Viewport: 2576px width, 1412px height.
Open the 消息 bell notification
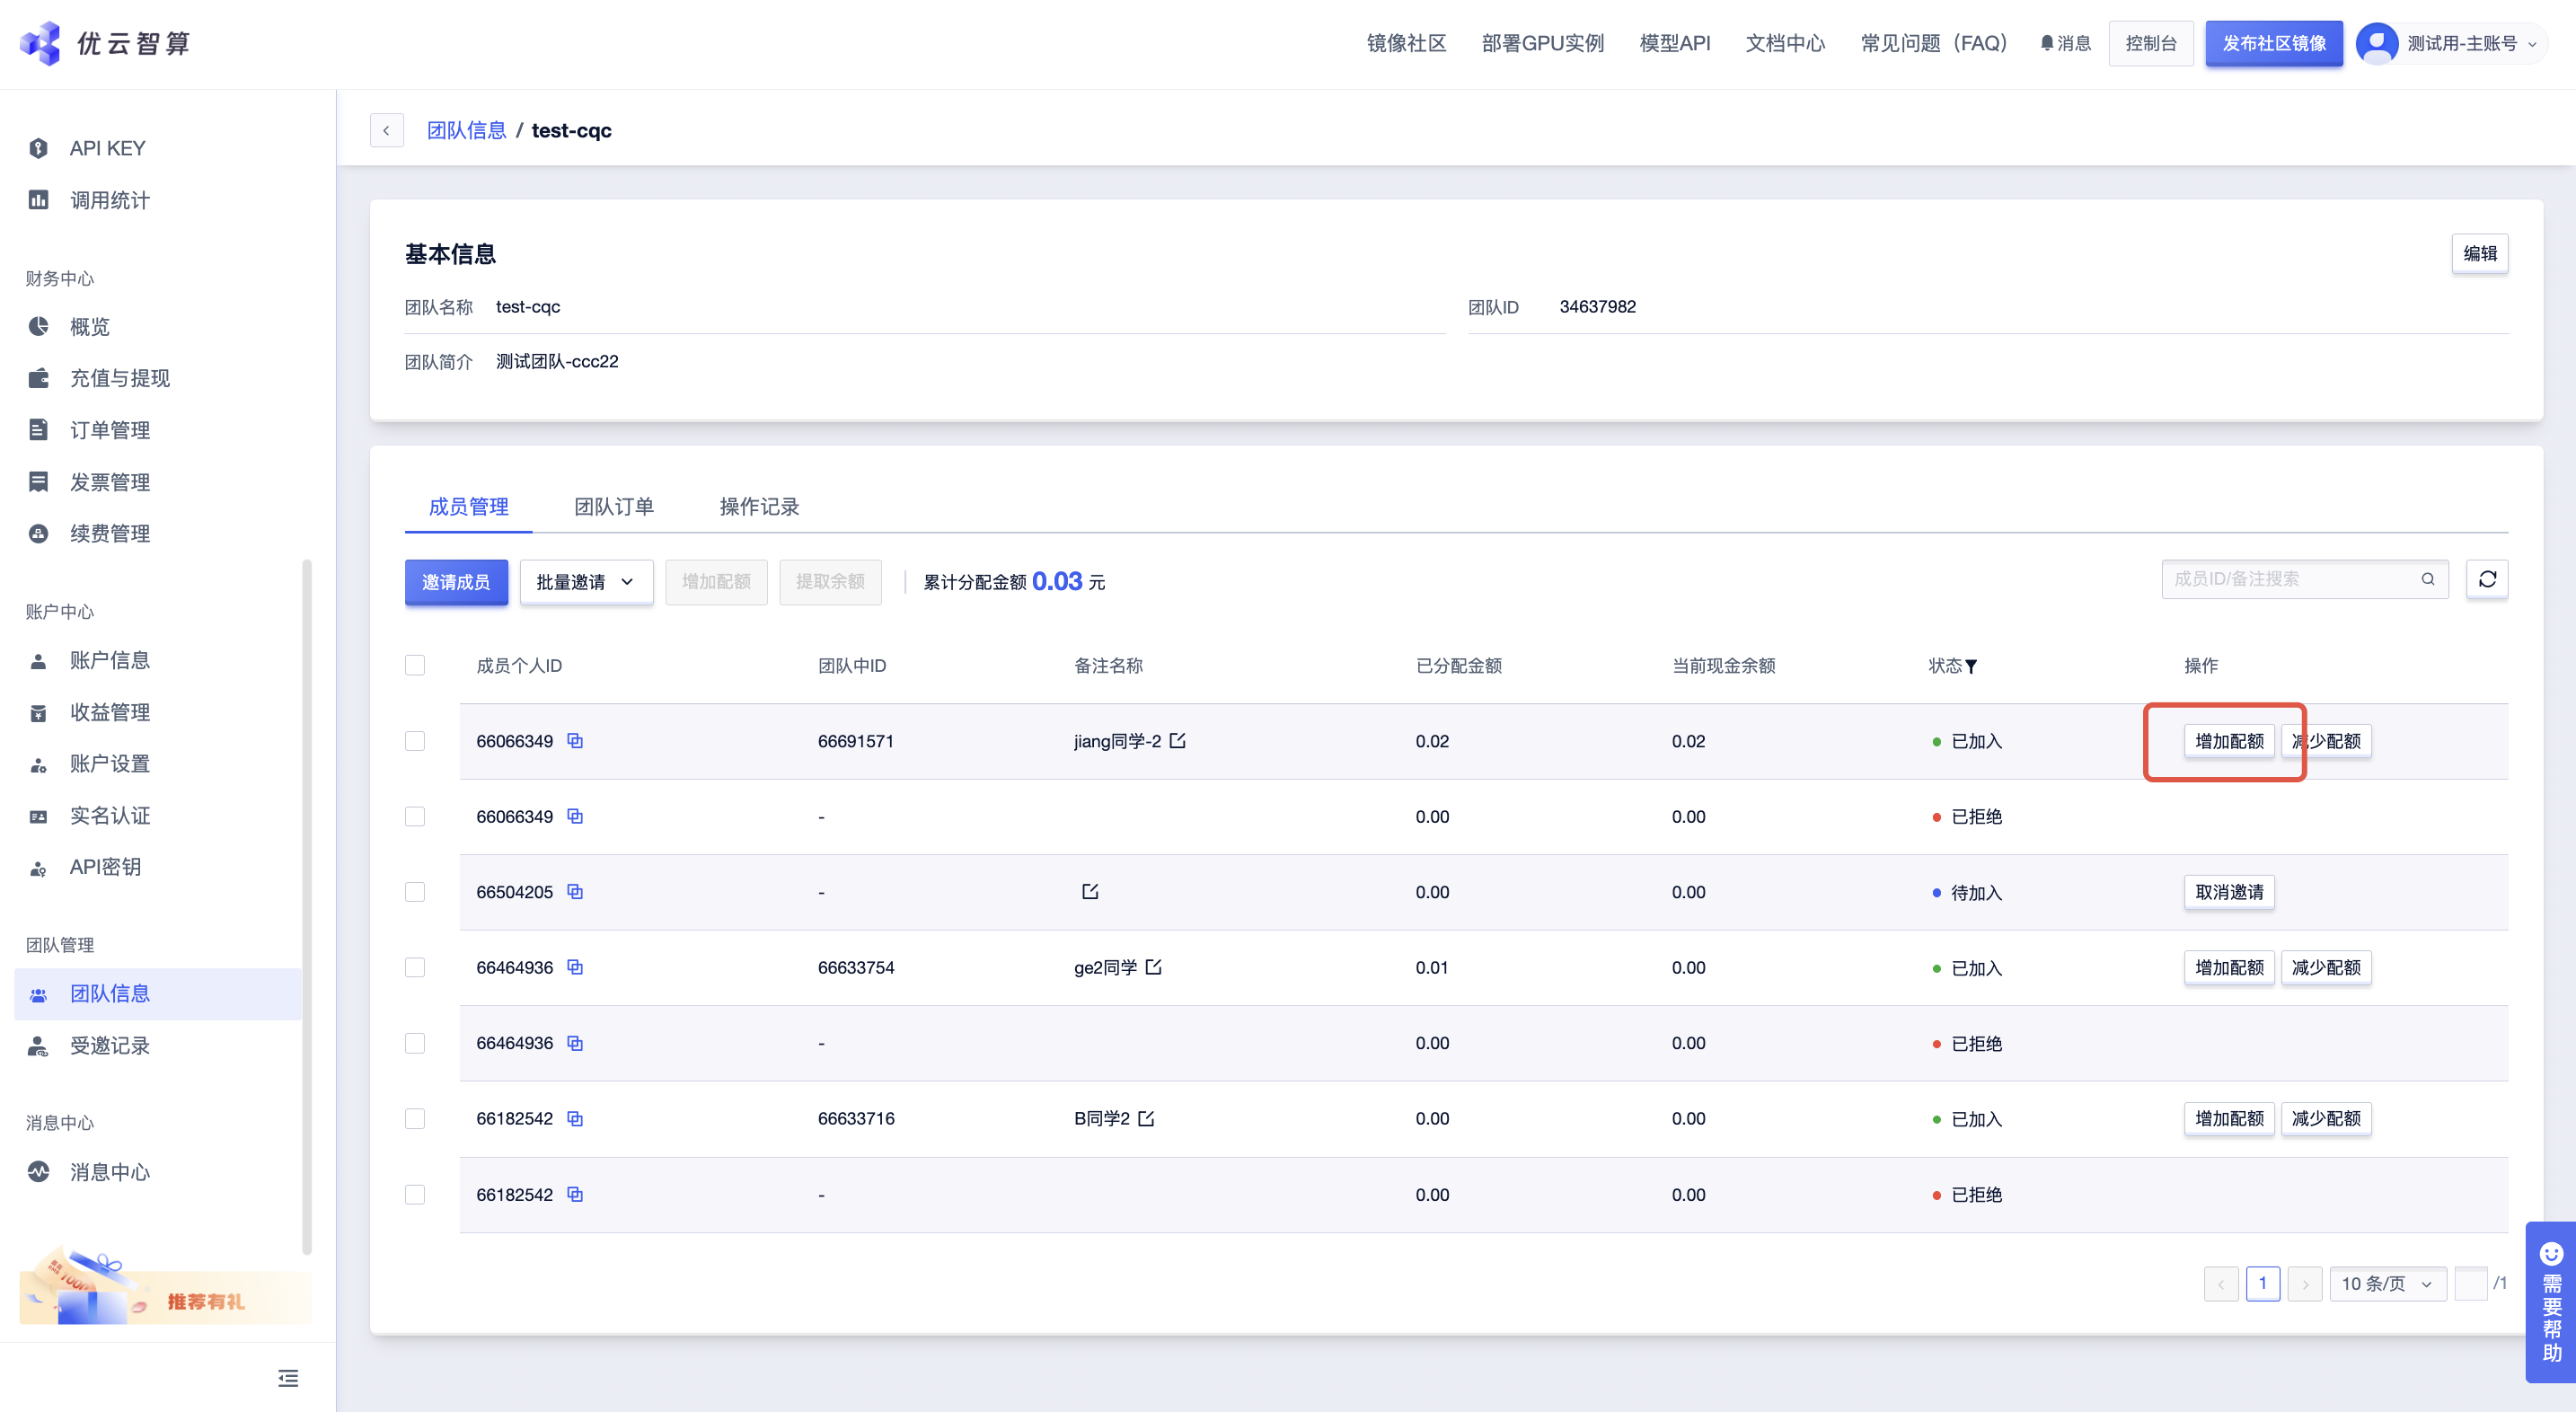(2065, 43)
